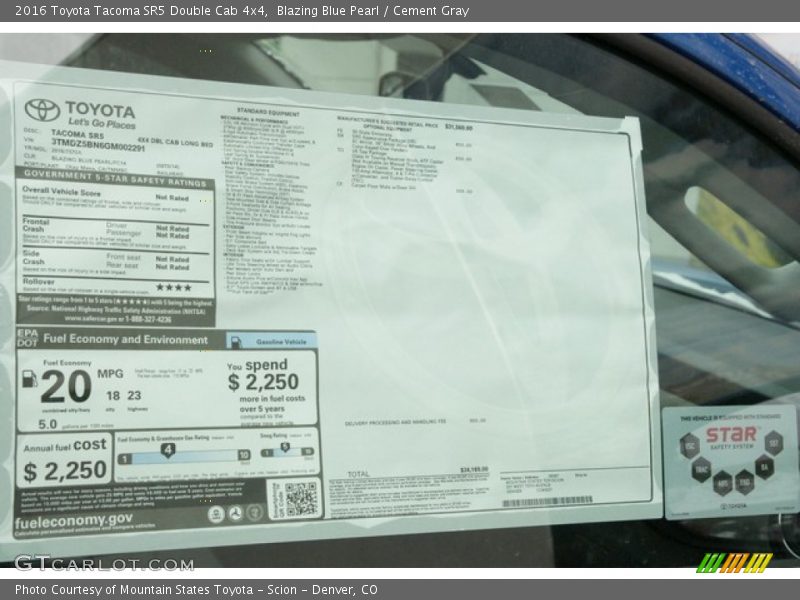Click the striped color logo at bottom right
800x600 pixels.
(734, 563)
